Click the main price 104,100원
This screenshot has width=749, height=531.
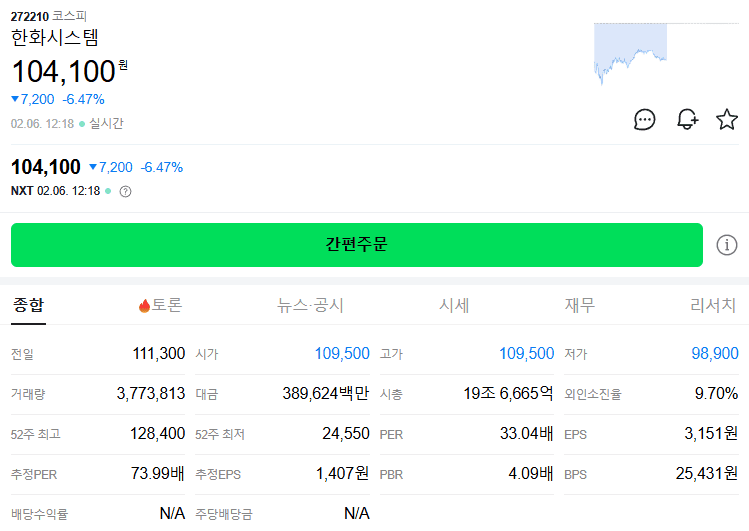point(69,72)
